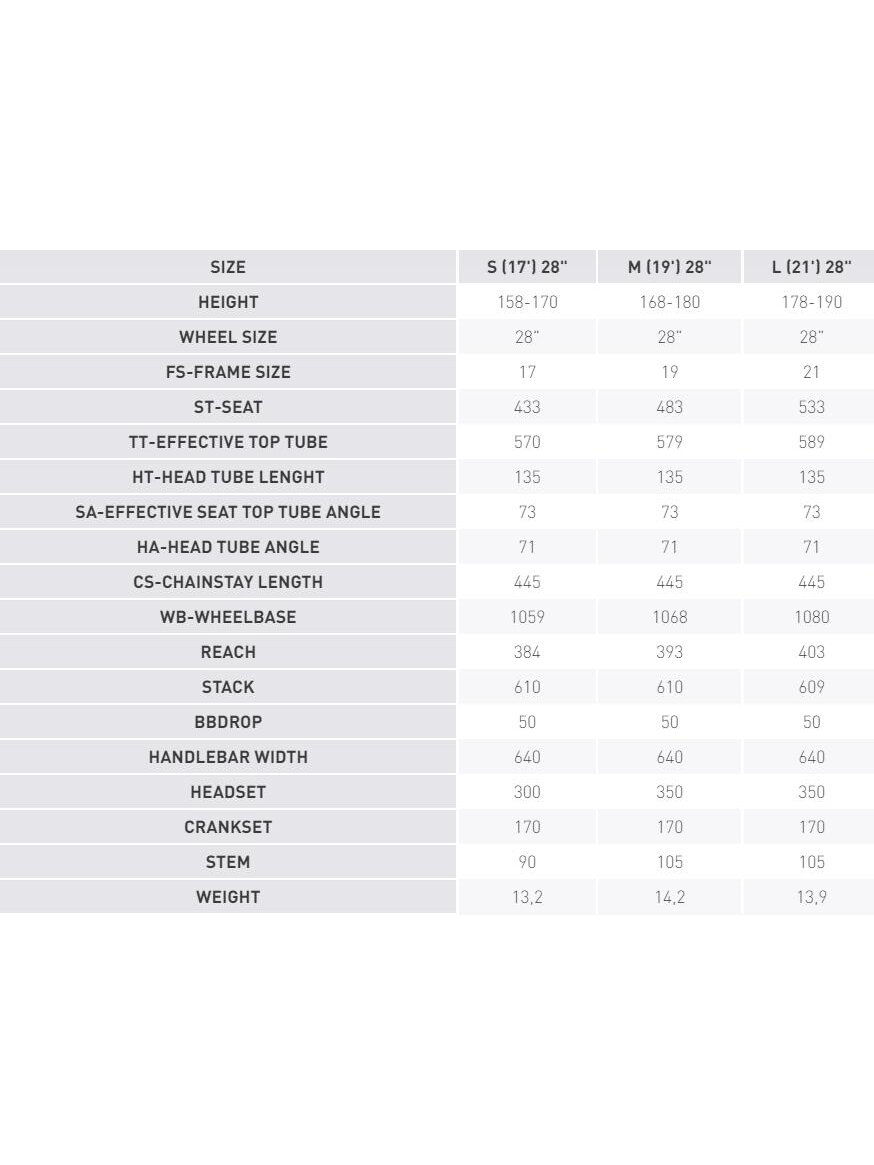
Task: Click the 168-180 height value
Action: click(x=669, y=302)
